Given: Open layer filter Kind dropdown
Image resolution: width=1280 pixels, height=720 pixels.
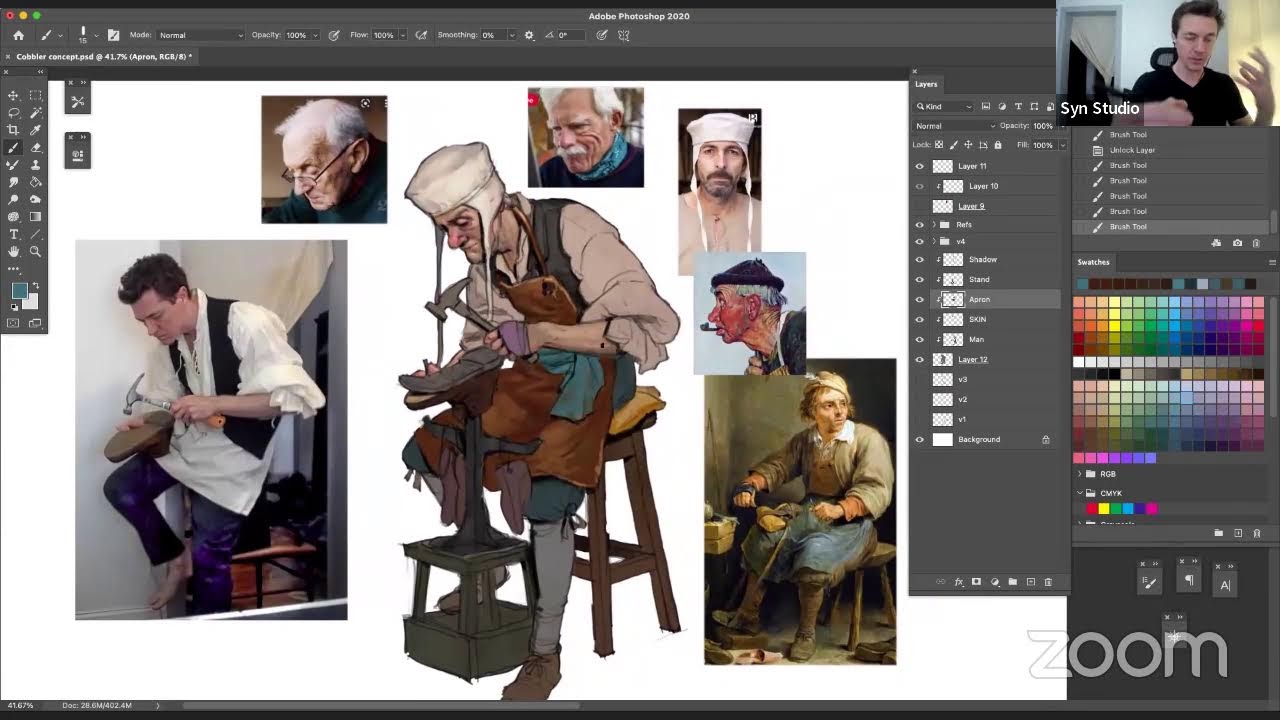Looking at the screenshot, I should pos(943,106).
